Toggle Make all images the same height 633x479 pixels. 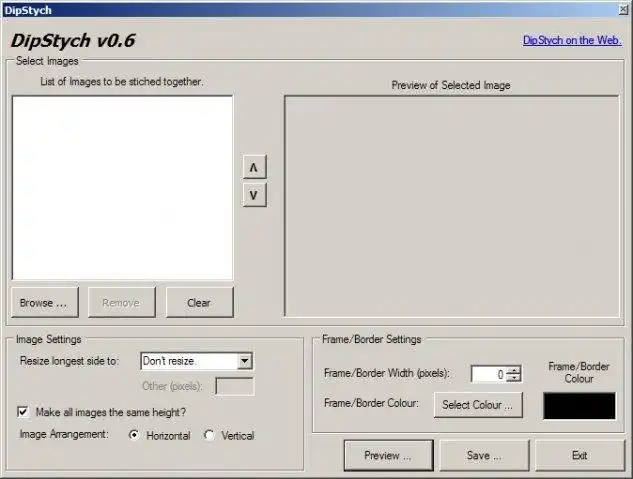pyautogui.click(x=23, y=412)
